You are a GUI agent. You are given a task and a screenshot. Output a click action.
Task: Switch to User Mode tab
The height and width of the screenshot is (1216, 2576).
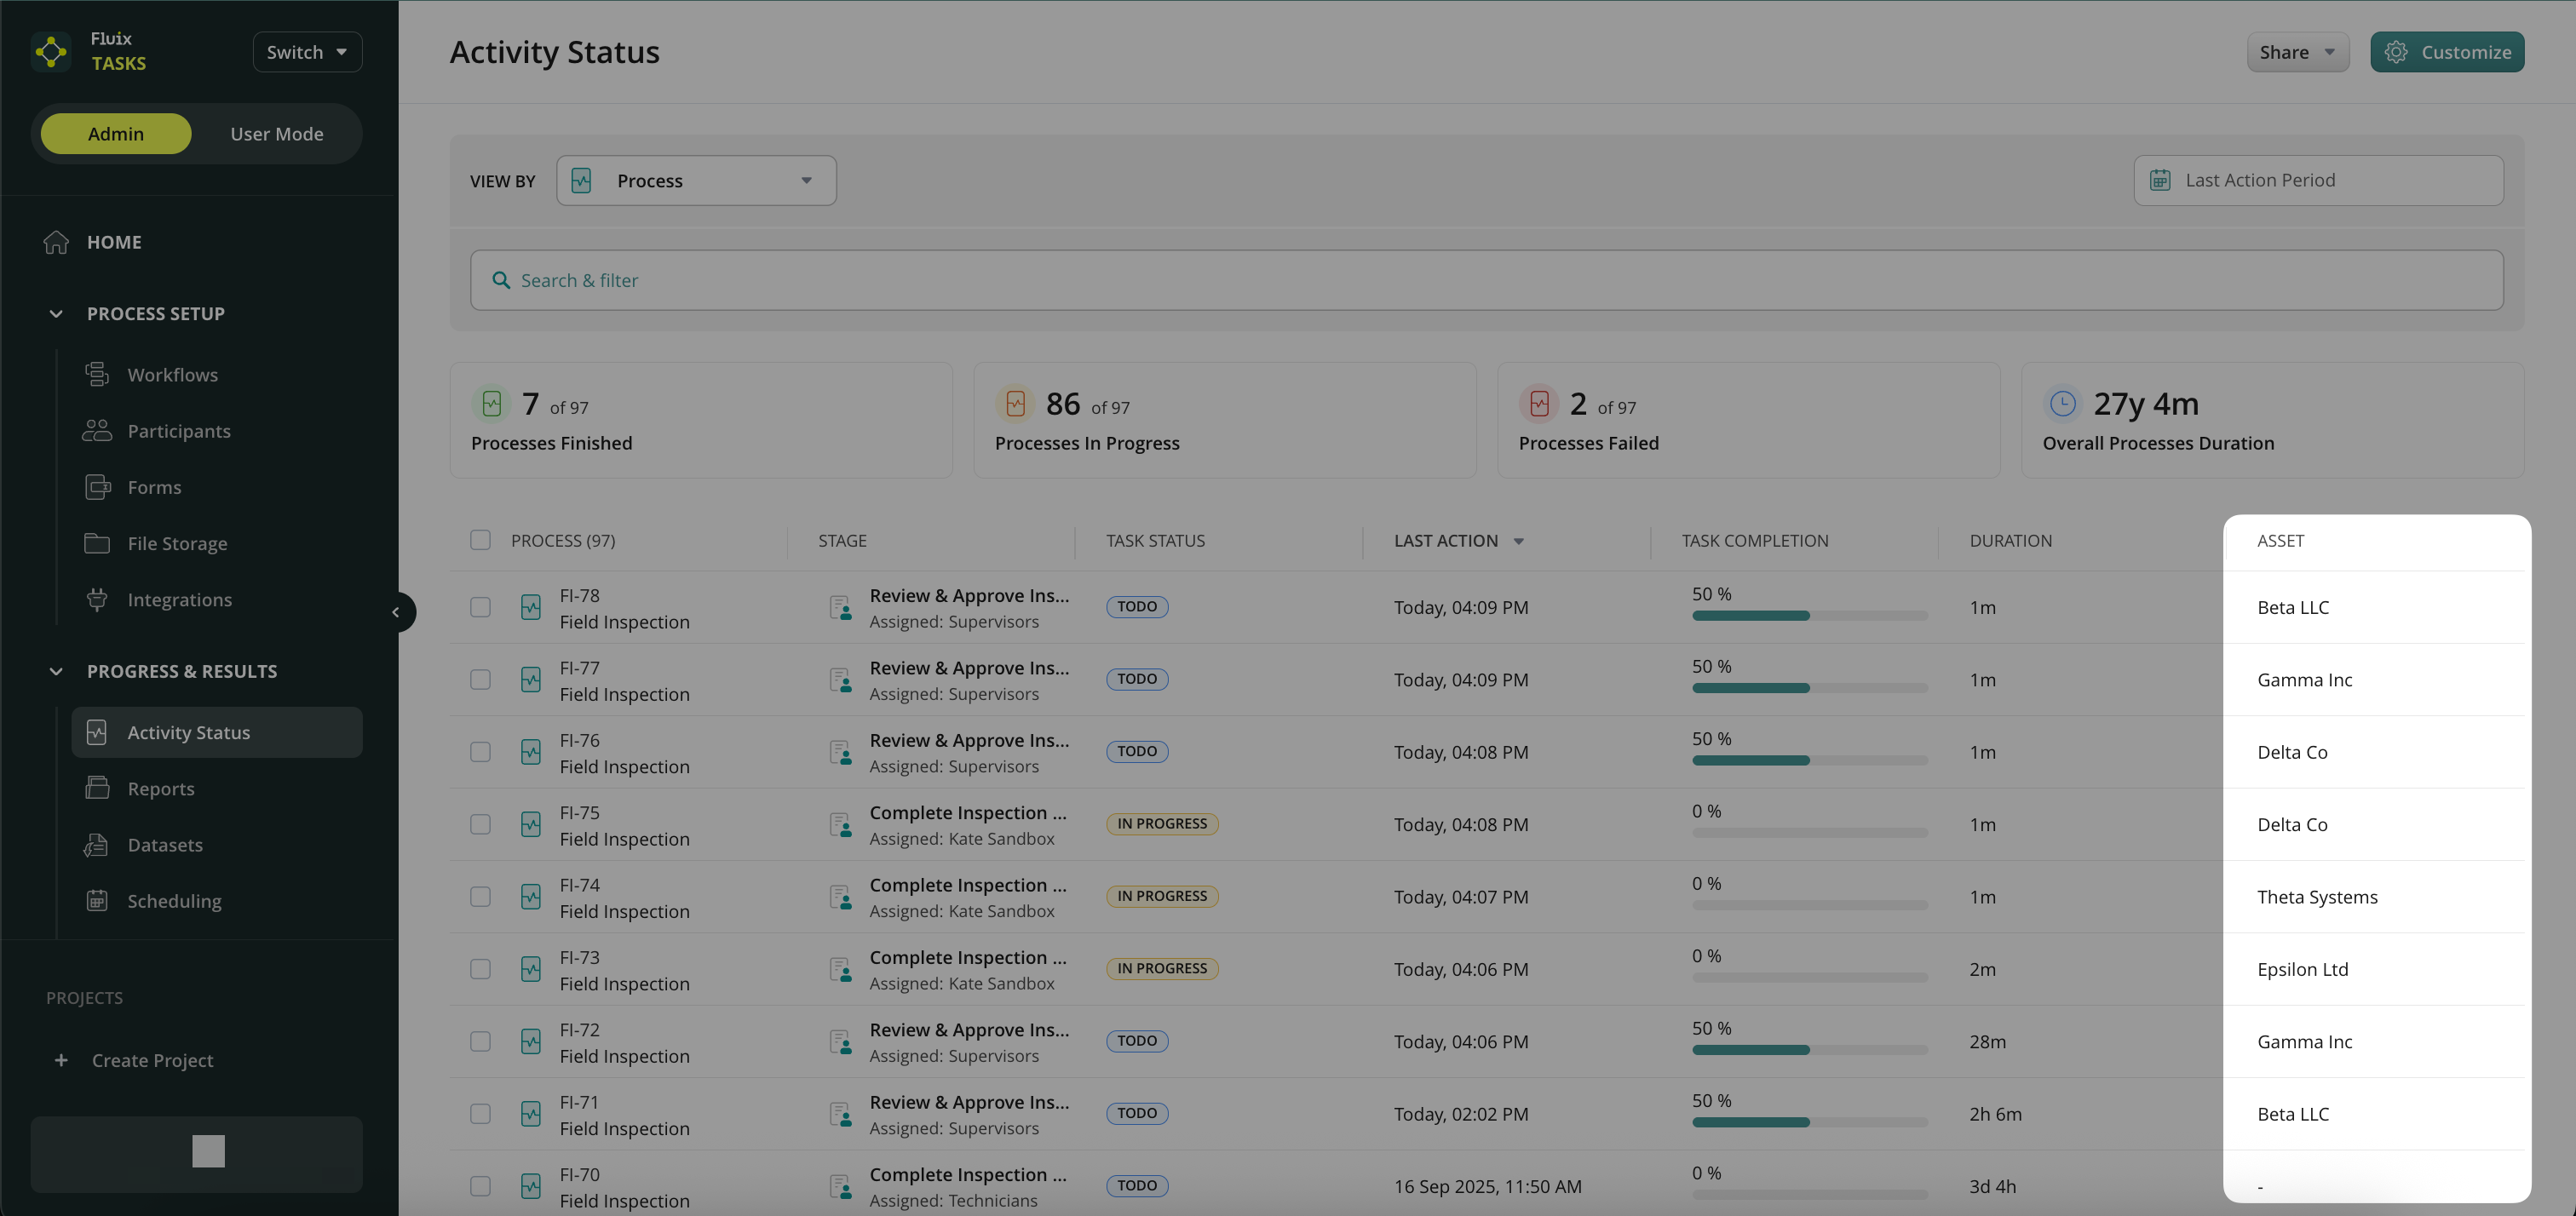[x=277, y=133]
